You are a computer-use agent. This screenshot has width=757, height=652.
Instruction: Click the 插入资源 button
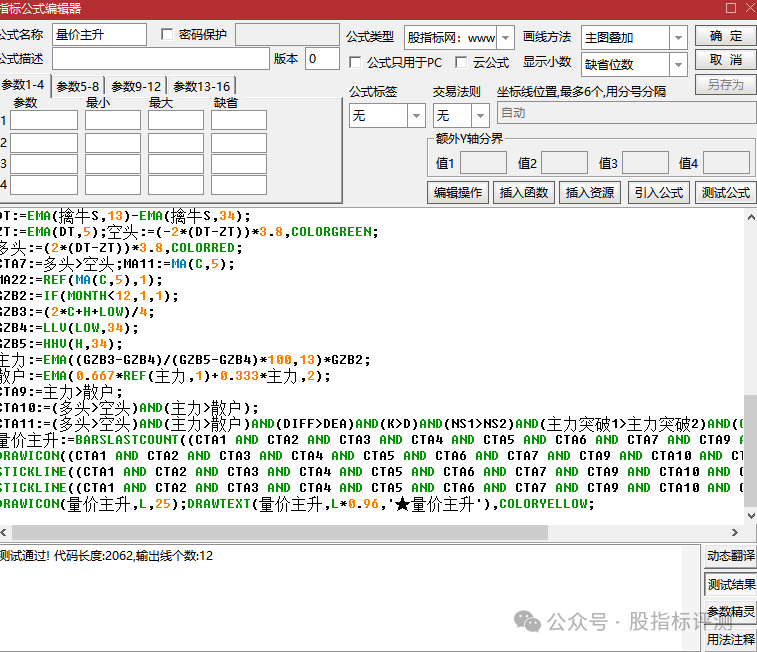[590, 193]
